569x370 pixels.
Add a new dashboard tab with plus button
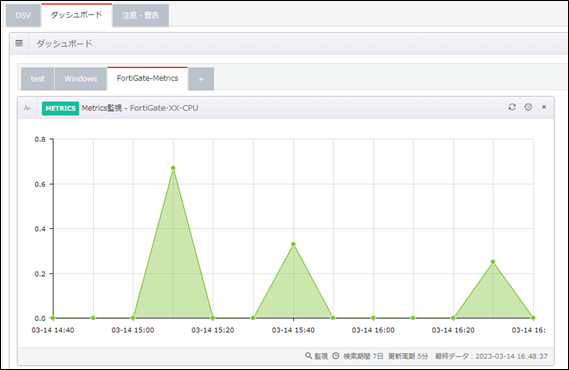[201, 79]
